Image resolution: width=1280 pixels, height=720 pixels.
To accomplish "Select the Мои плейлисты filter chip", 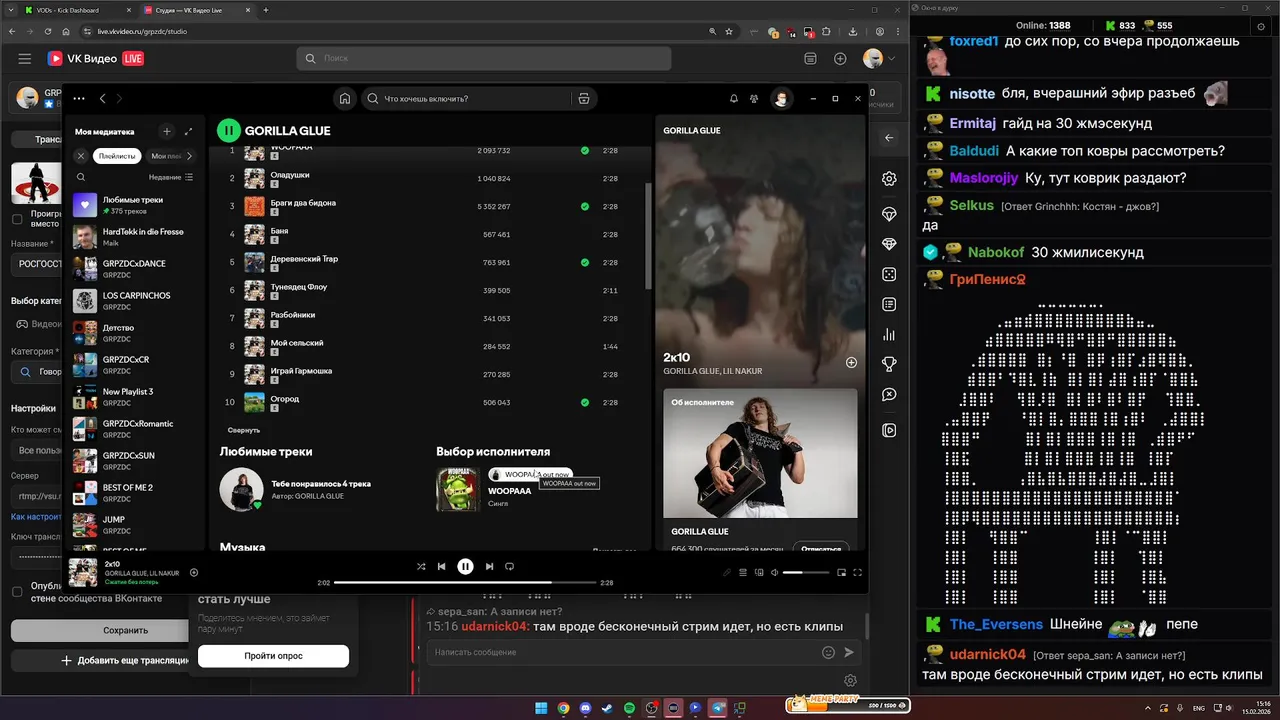I will coord(164,156).
